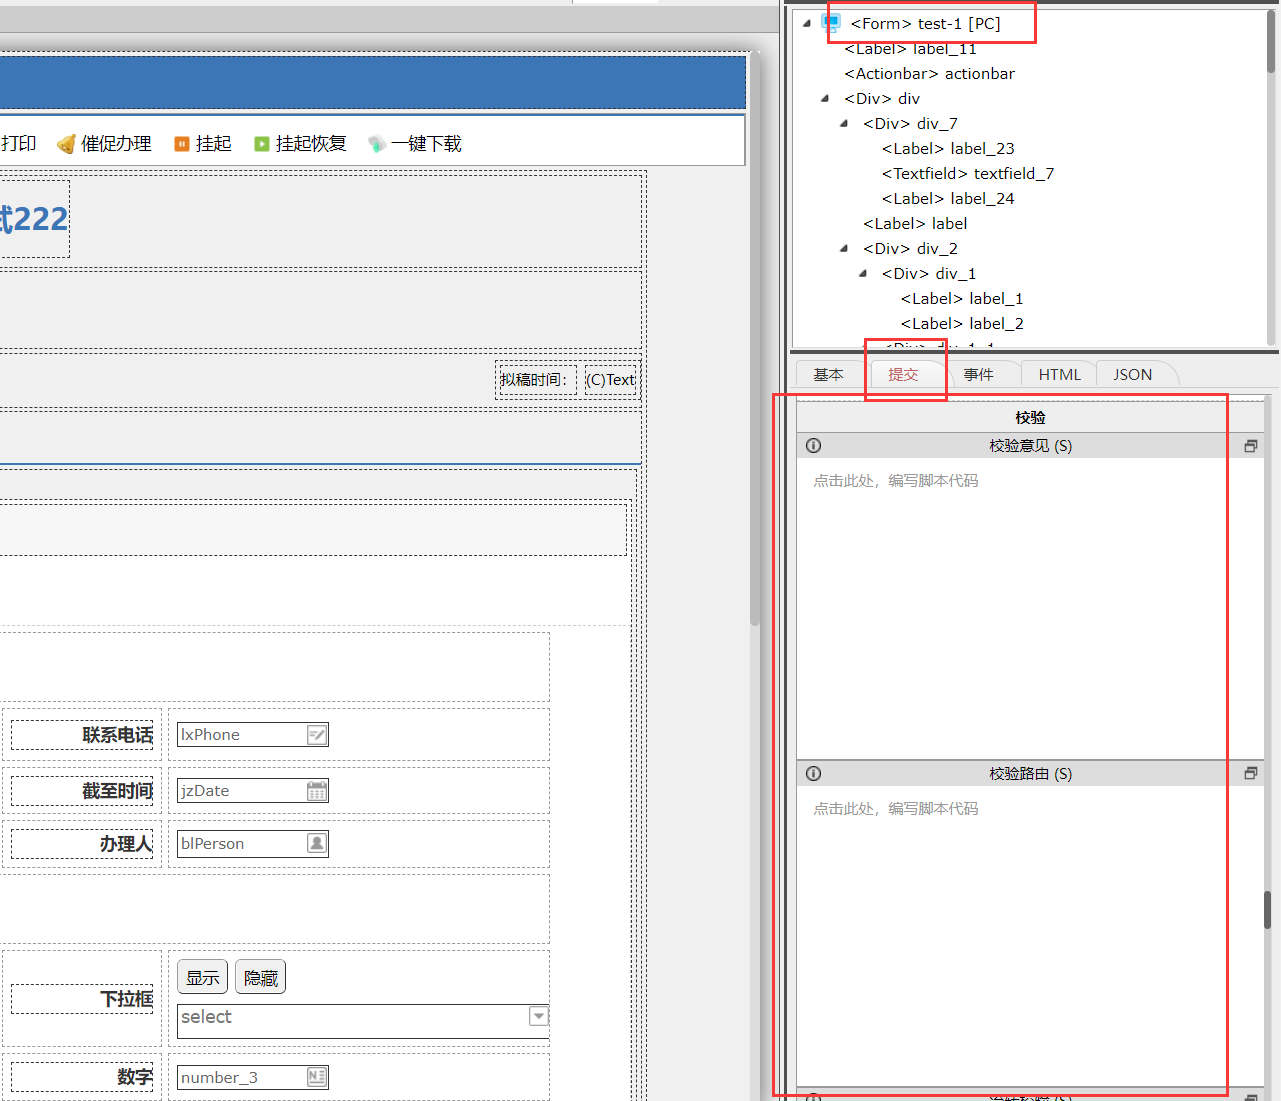1281x1101 pixels.
Task: Collapse the <Div> div tree node
Action: tap(825, 98)
